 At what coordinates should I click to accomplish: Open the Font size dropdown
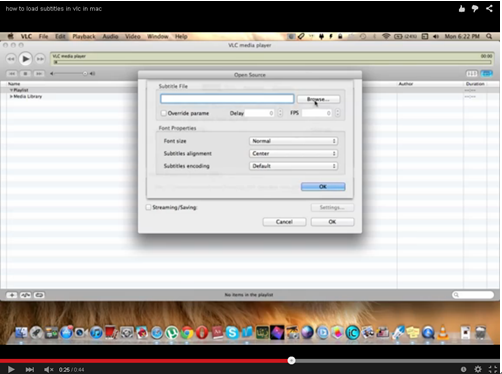click(293, 141)
